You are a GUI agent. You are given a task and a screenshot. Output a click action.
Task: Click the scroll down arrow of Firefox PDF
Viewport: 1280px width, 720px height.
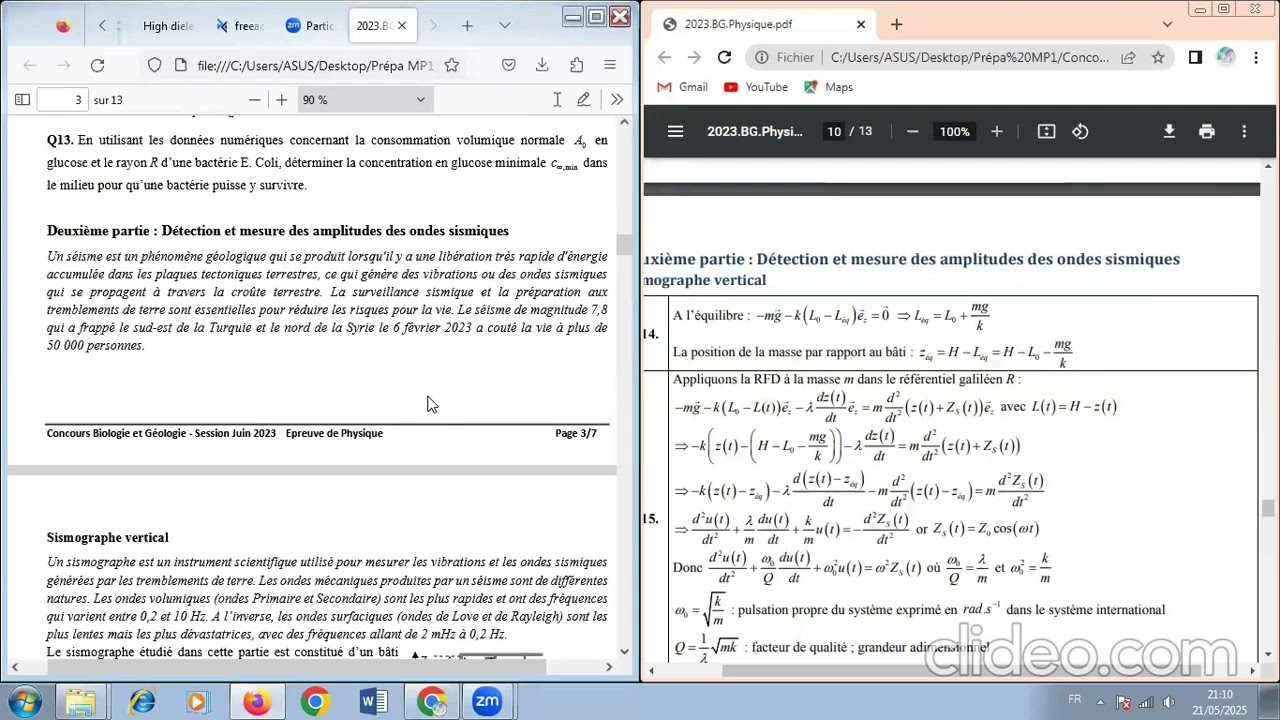pyautogui.click(x=624, y=651)
